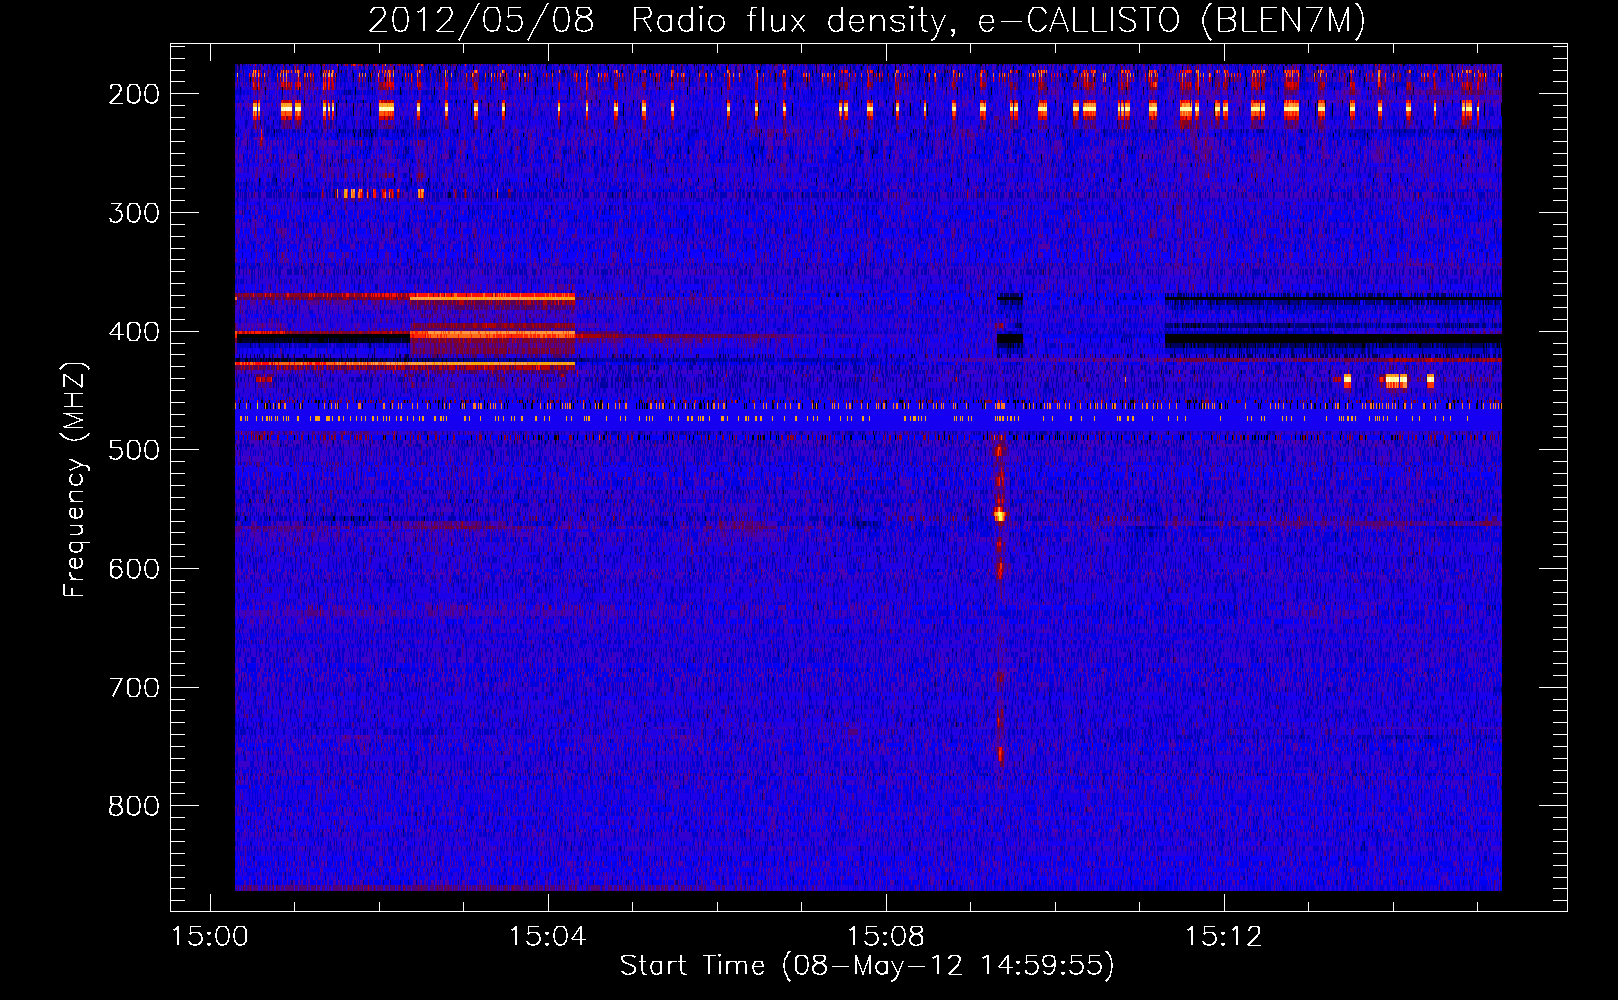Screen dimensions: 1618x1000
Task: Click the time tick label '15:00'
Action: [x=209, y=937]
